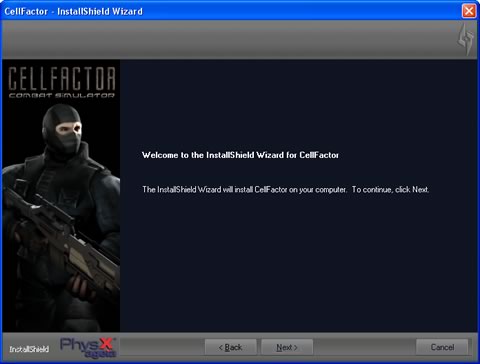Image resolution: width=480 pixels, height=364 pixels.
Task: Click the emblem logo in the header banner
Action: pyautogui.click(x=465, y=39)
